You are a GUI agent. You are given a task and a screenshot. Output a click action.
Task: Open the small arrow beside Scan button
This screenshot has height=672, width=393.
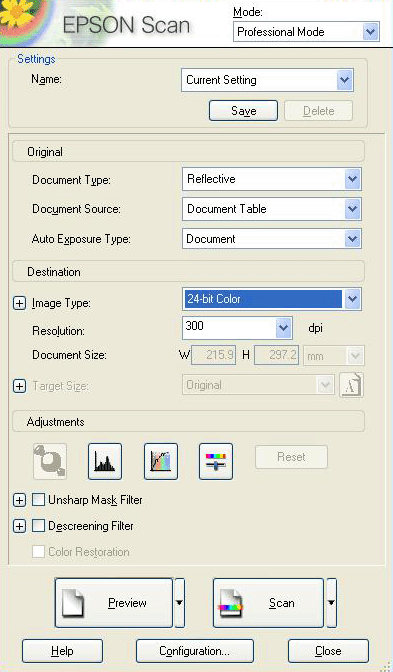tap(331, 603)
